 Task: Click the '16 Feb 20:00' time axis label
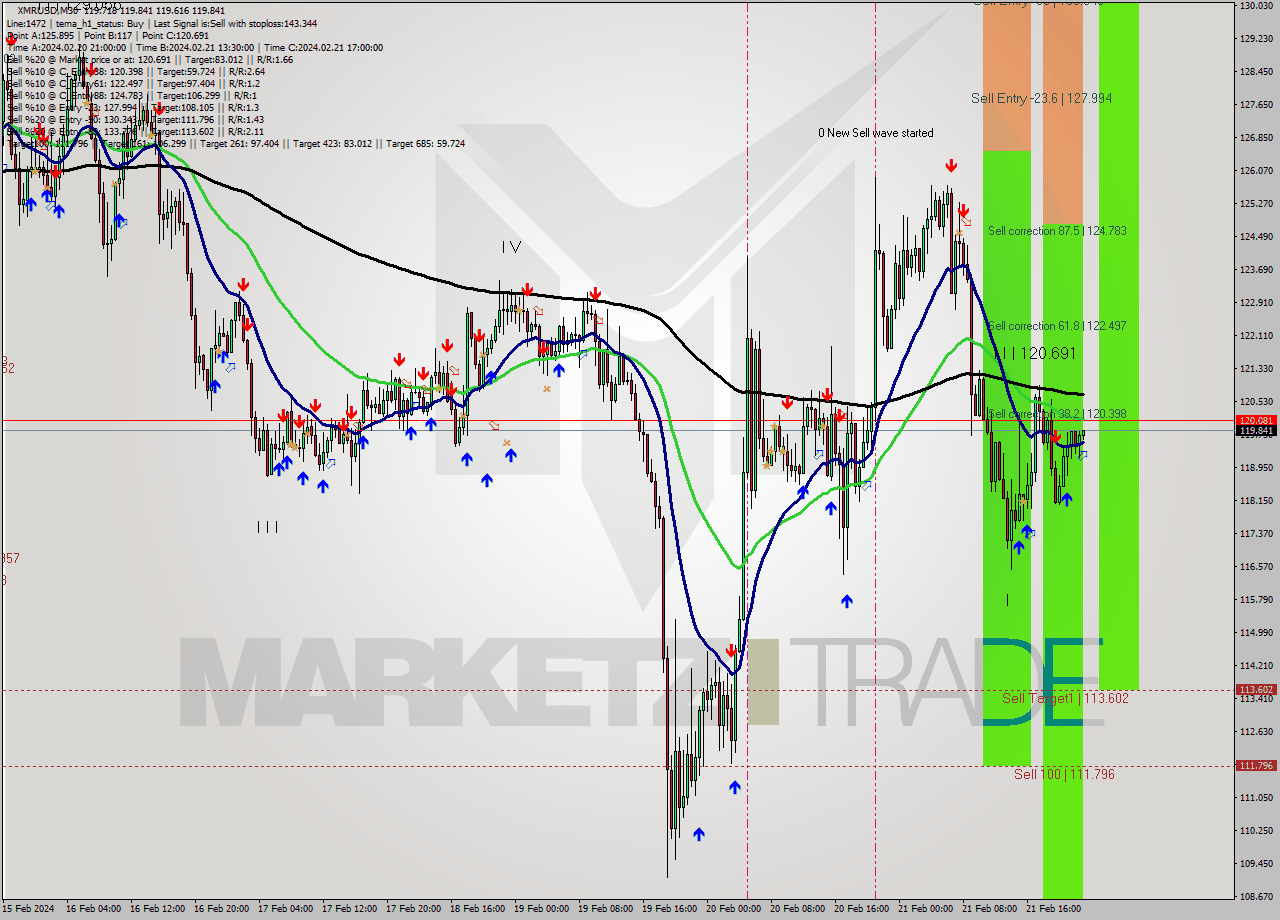(221, 909)
